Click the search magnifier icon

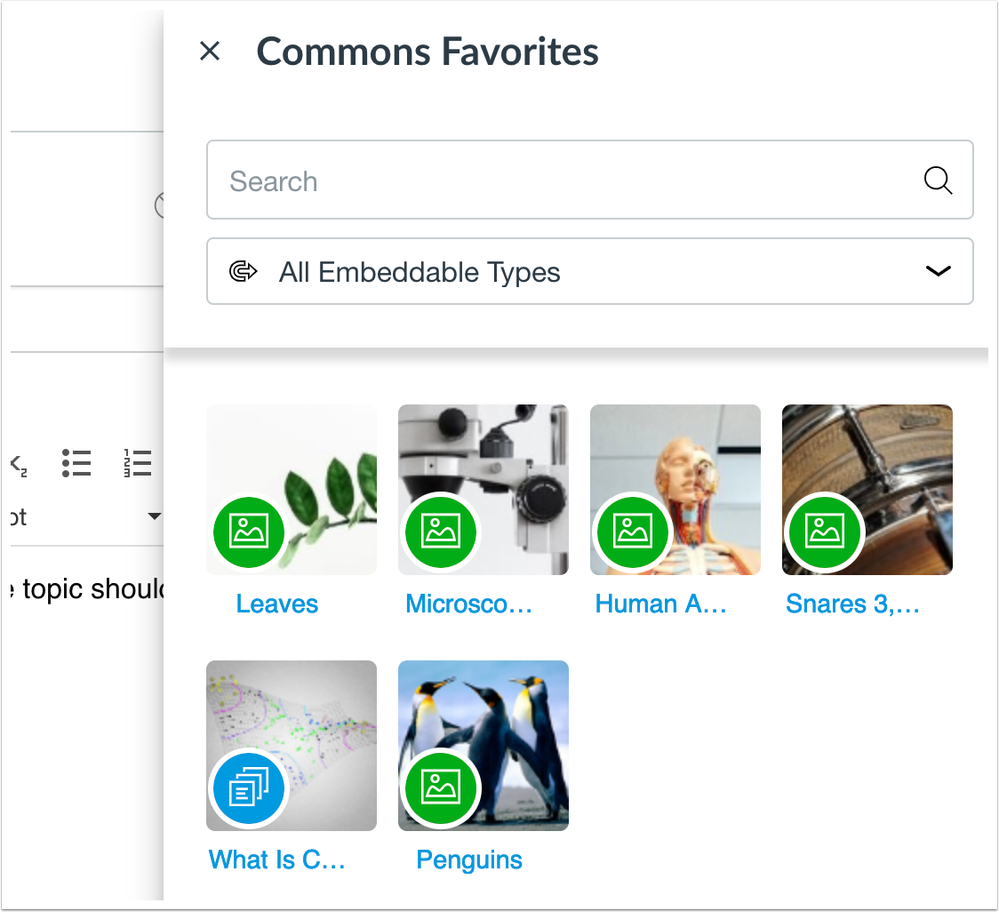938,180
